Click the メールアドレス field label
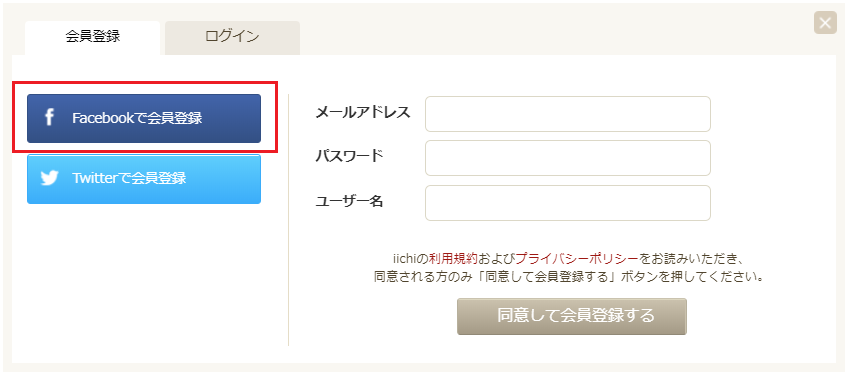 pyautogui.click(x=363, y=113)
